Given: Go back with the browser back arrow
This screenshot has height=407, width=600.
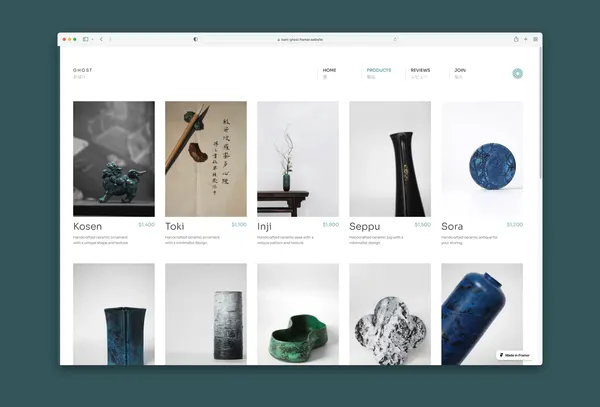Looking at the screenshot, I should pos(101,39).
